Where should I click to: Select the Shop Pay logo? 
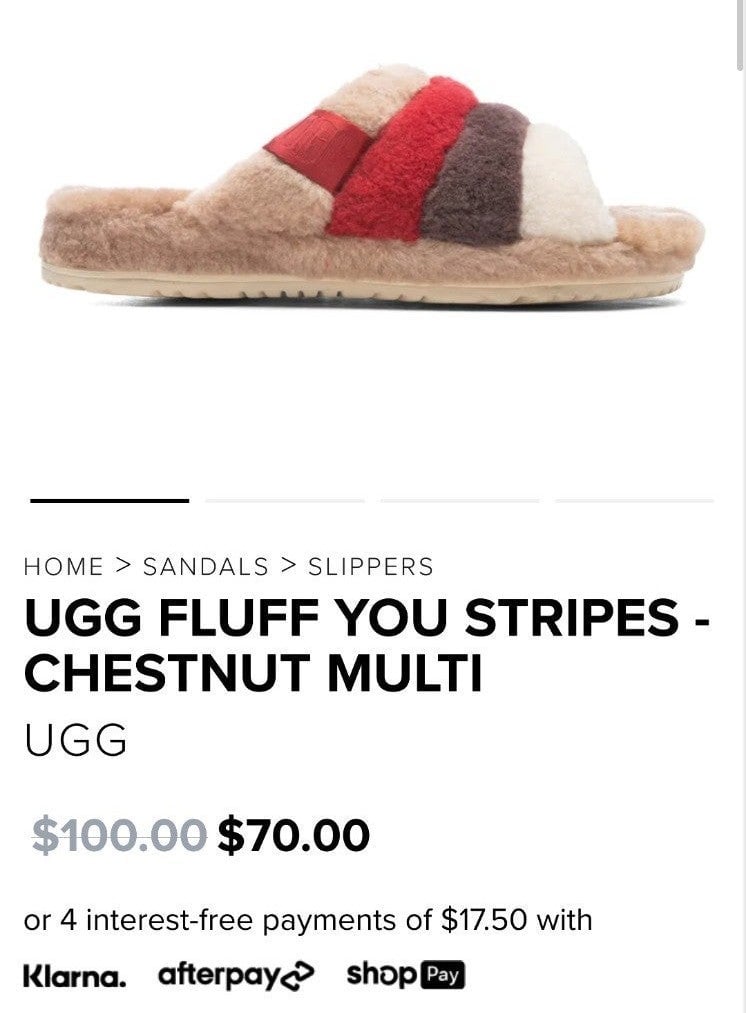406,975
